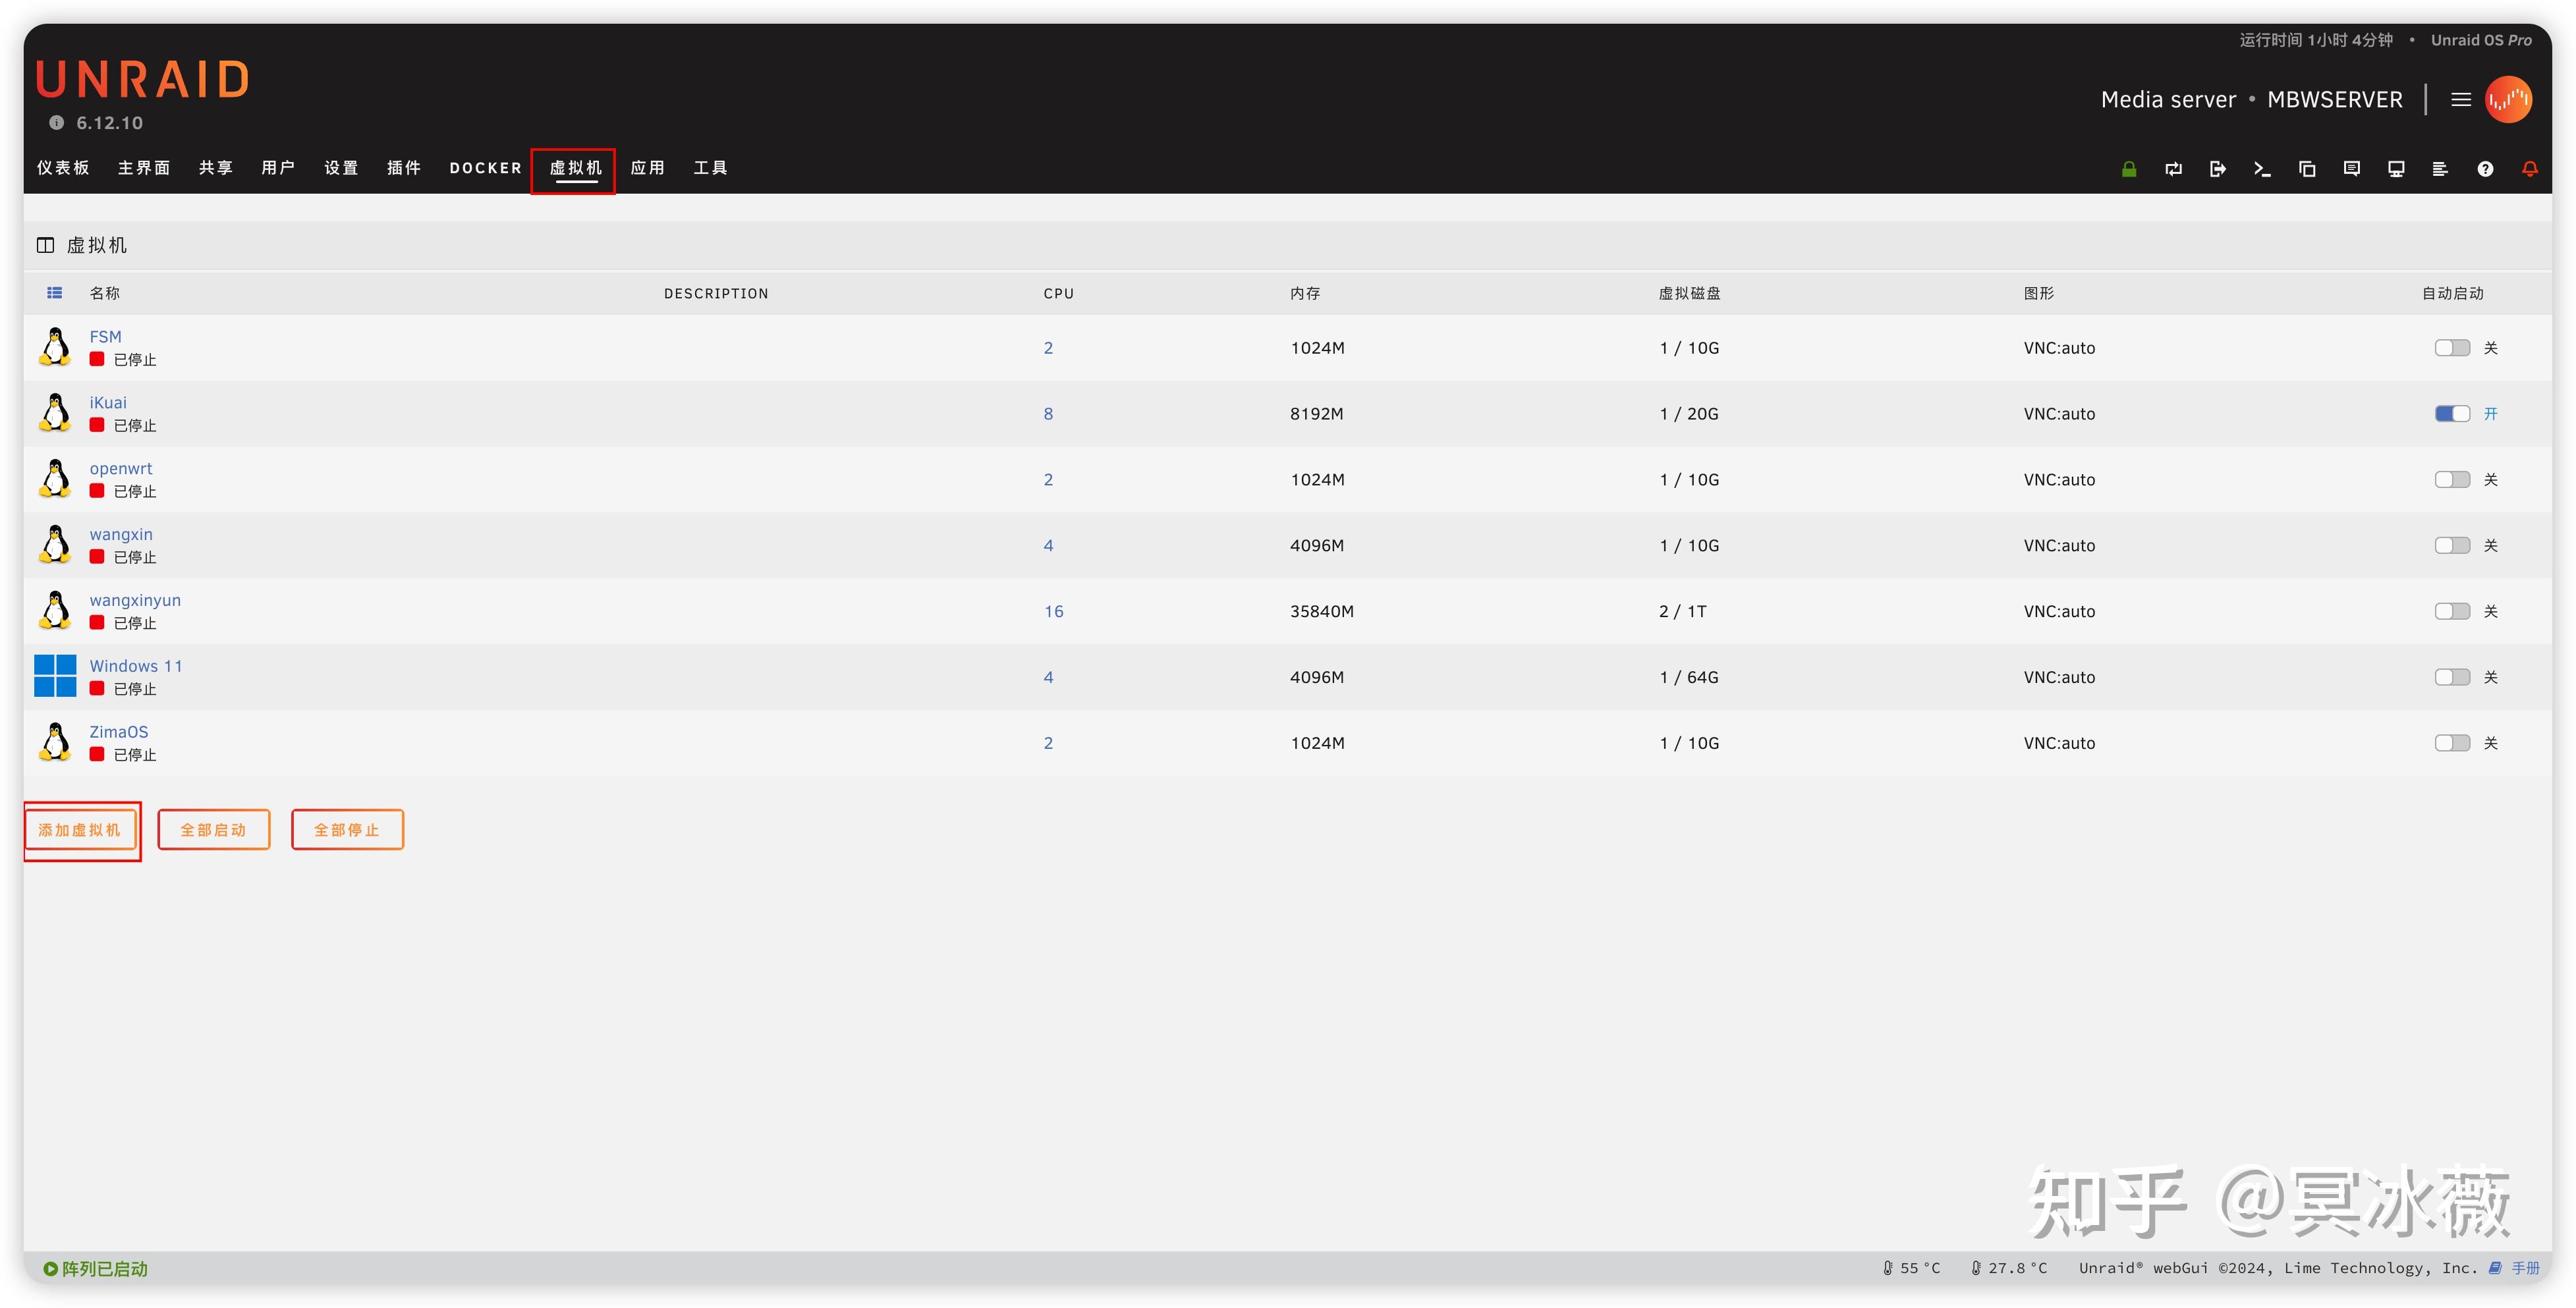Screen dimensions: 2576x1308
Task: Expand CPU pinning value 16 for wangxinyun
Action: [1053, 611]
